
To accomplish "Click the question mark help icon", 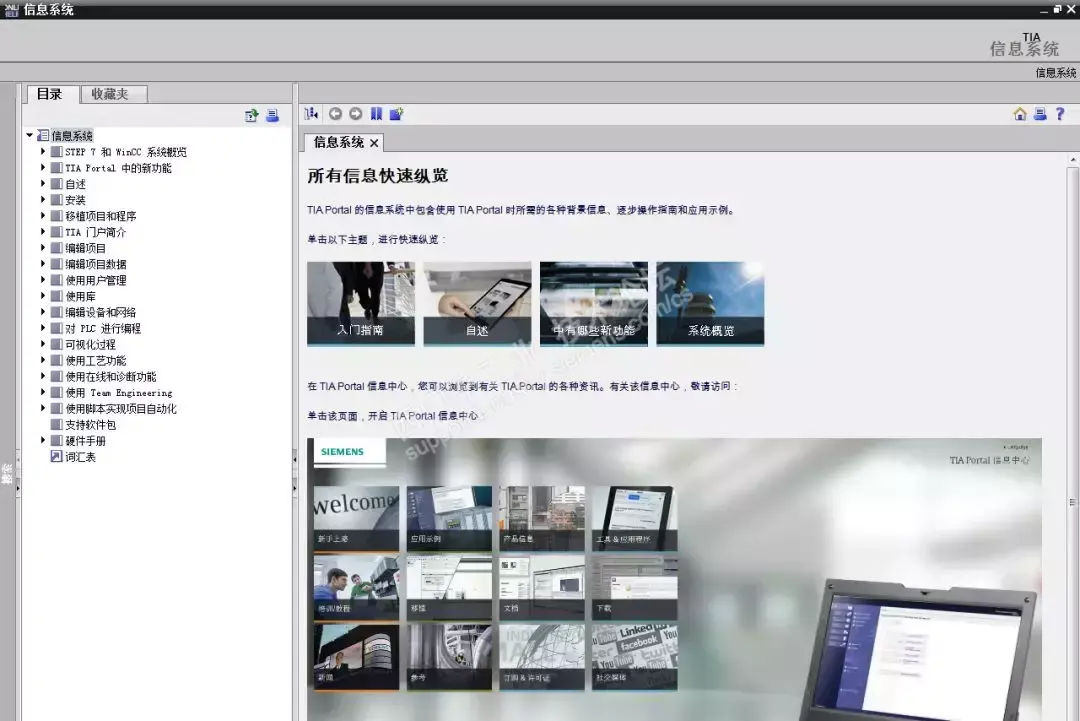I will pos(1060,114).
